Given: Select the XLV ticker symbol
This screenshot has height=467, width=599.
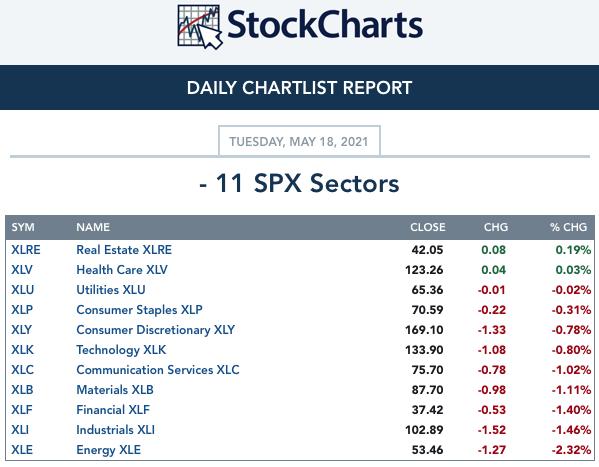Looking at the screenshot, I should tap(22, 270).
